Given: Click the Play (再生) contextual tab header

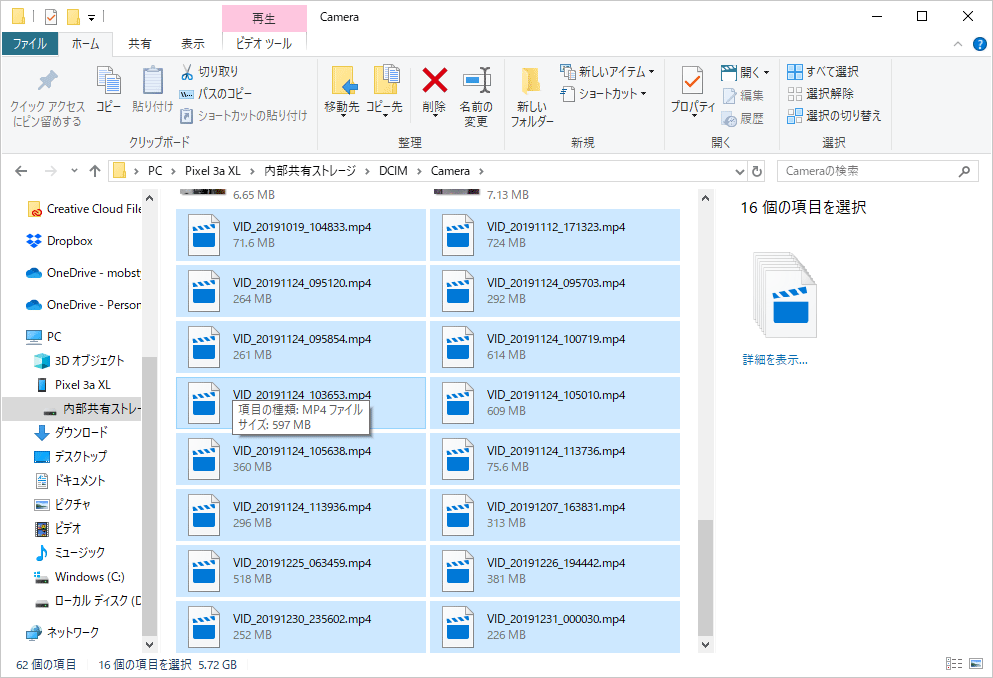Looking at the screenshot, I should click(264, 18).
